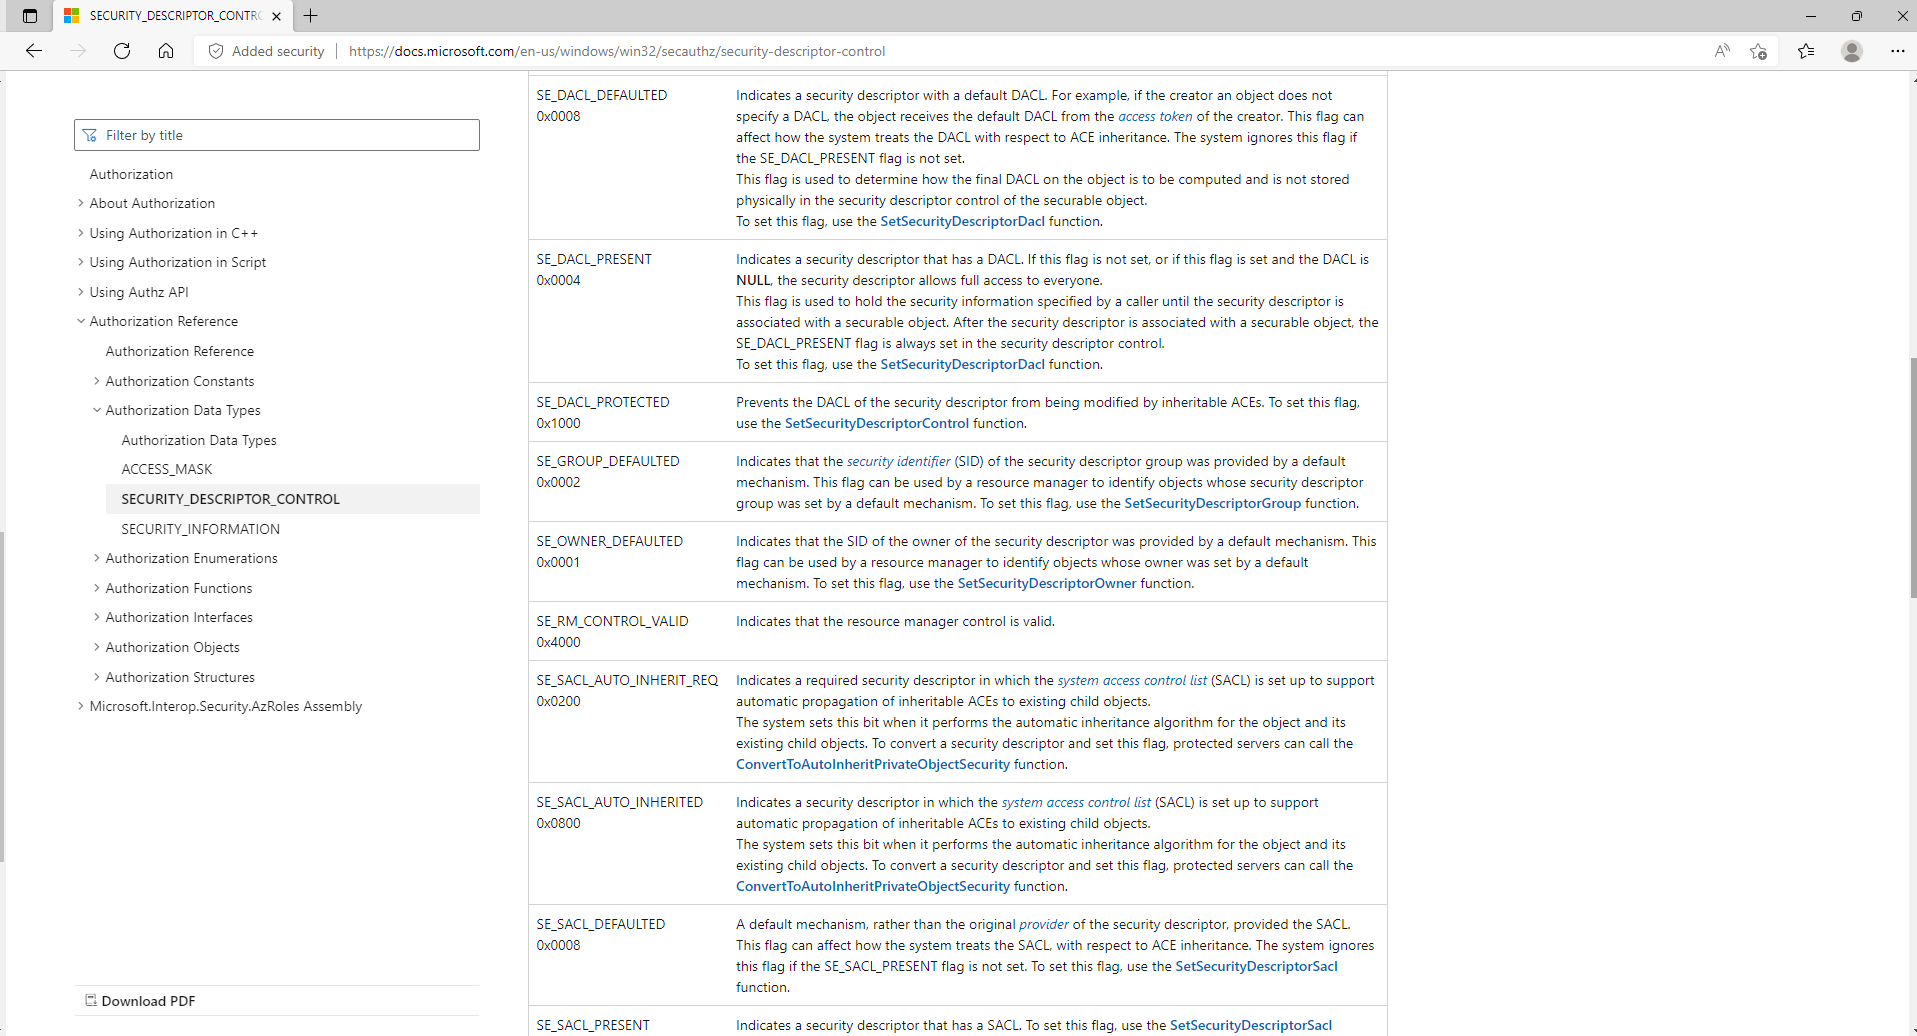Open browser Settings and more menu
Image resolution: width=1917 pixels, height=1036 pixels.
click(1897, 51)
